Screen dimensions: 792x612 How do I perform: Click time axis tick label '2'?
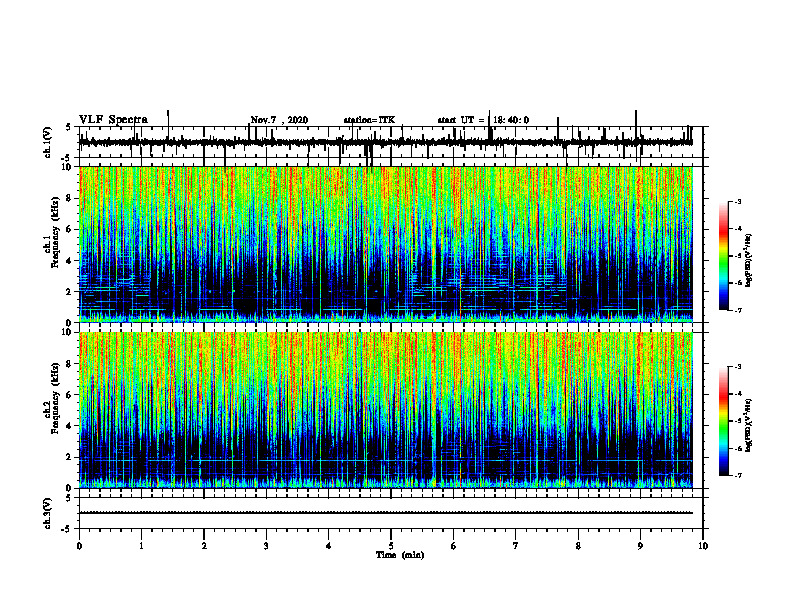tap(204, 546)
